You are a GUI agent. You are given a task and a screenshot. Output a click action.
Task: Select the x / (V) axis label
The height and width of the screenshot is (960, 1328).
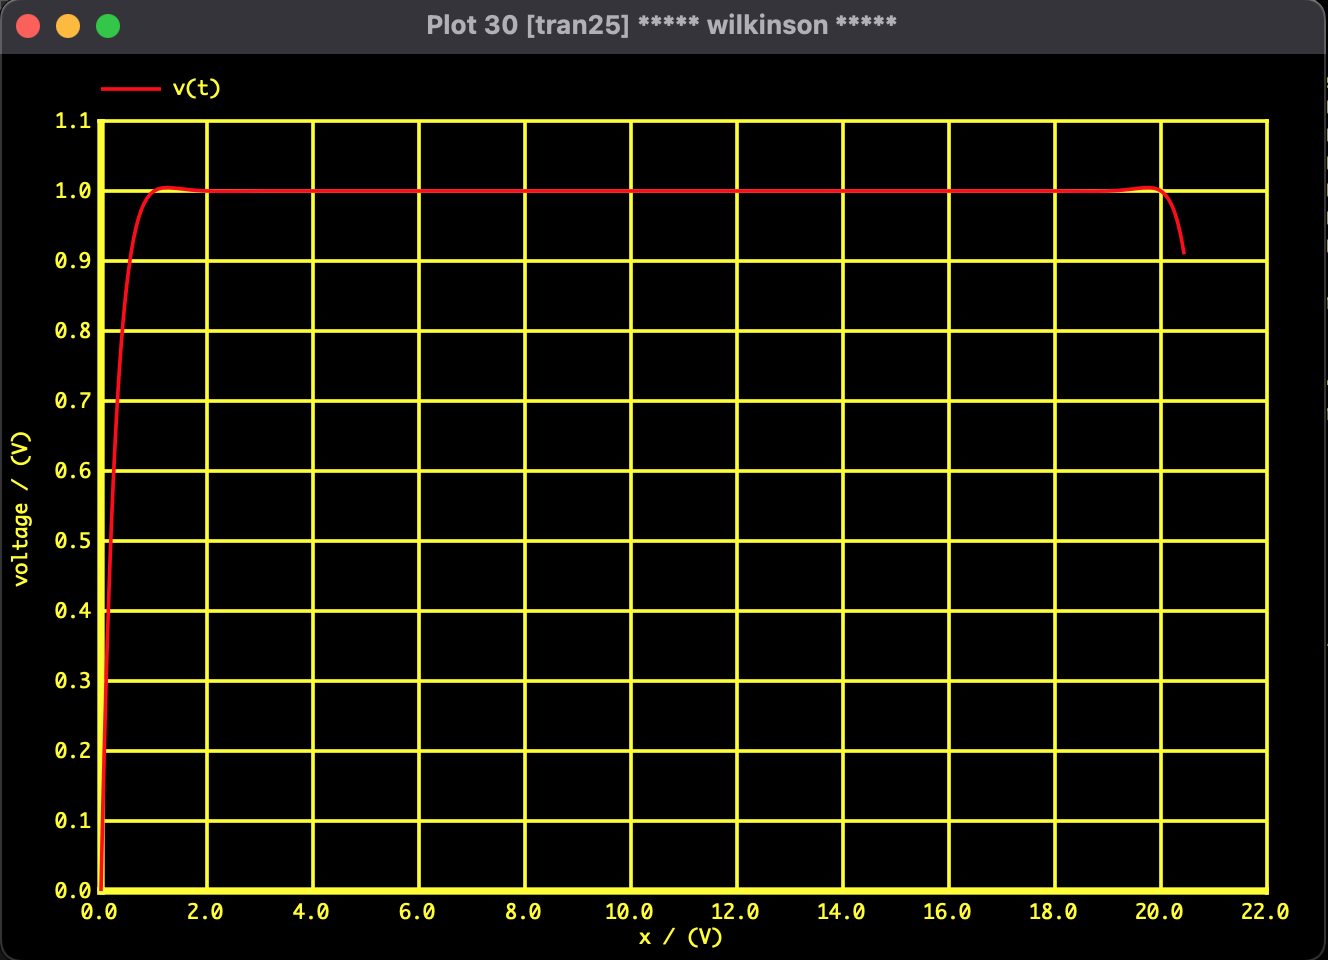coord(682,938)
